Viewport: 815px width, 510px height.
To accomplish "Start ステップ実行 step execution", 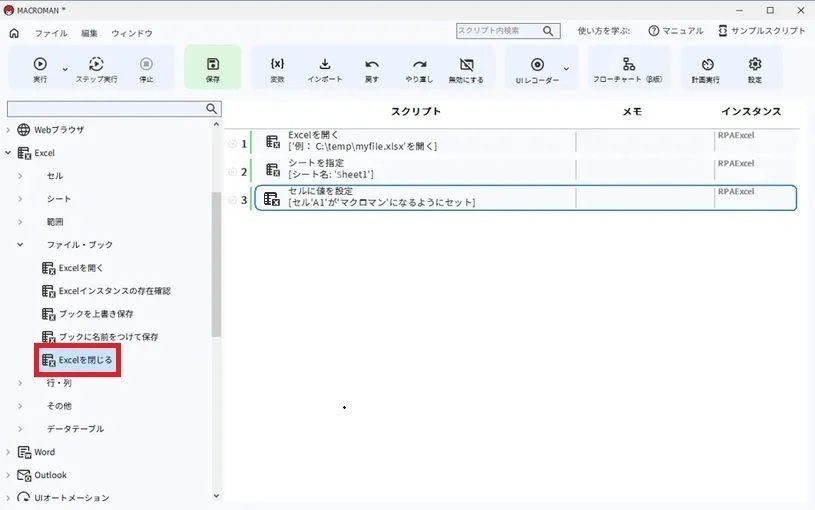I will 96,69.
